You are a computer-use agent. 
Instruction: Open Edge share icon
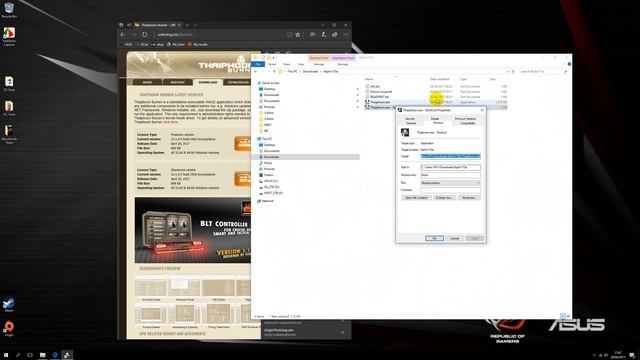click(x=335, y=35)
